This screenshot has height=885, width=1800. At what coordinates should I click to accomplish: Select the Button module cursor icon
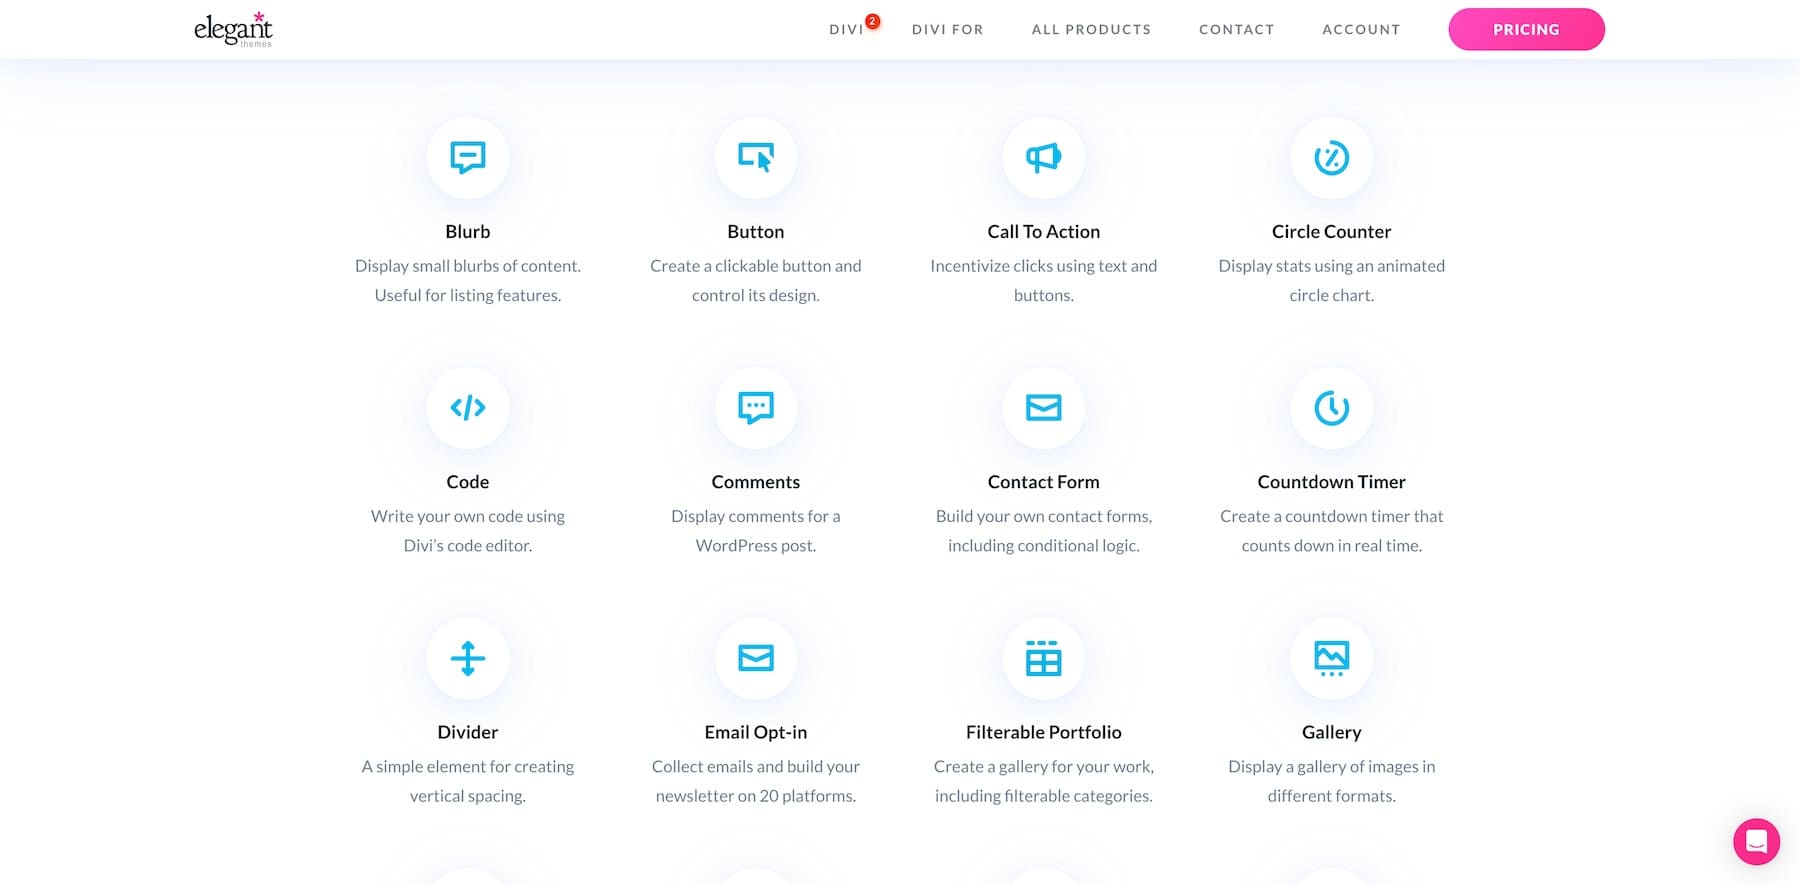(755, 158)
